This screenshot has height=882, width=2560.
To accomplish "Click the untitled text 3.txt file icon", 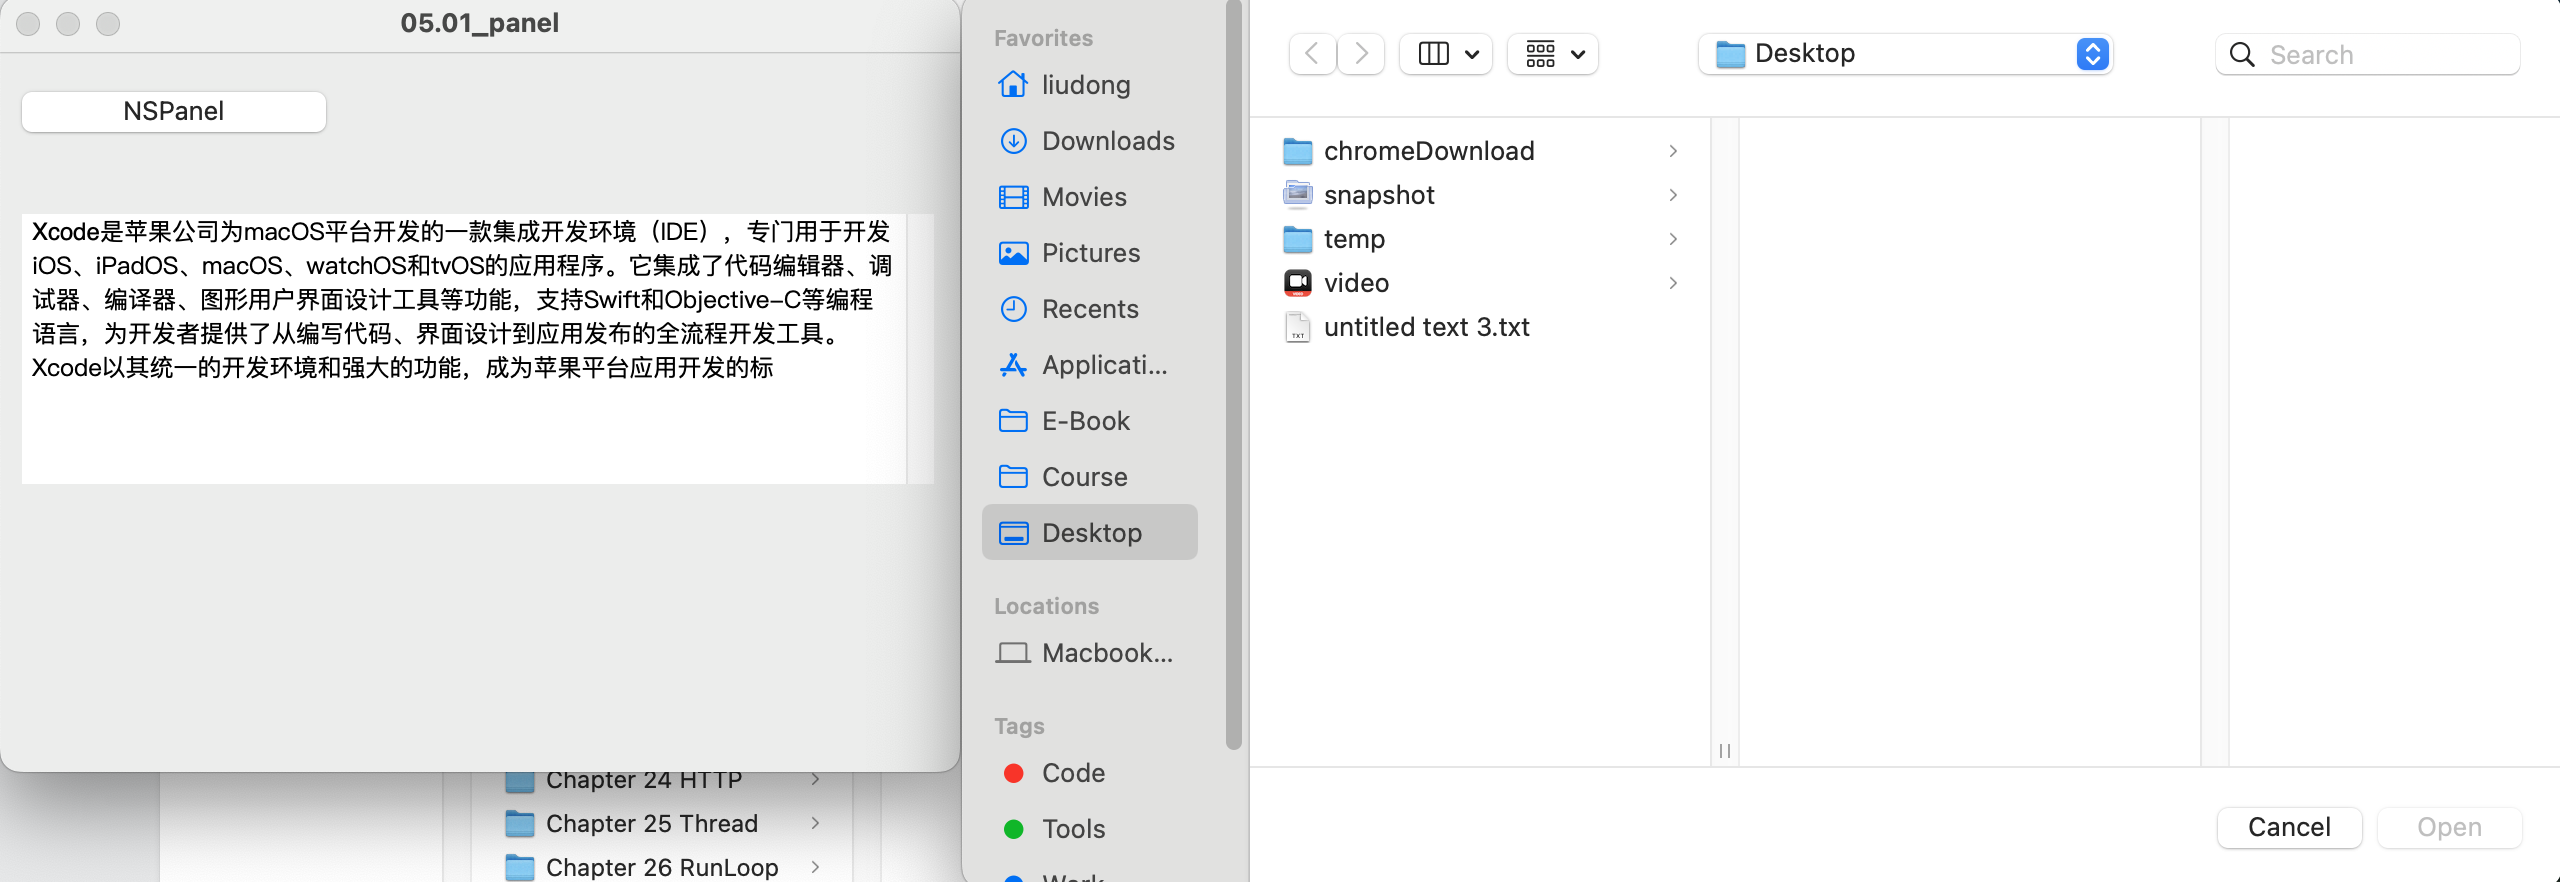I will [1297, 327].
